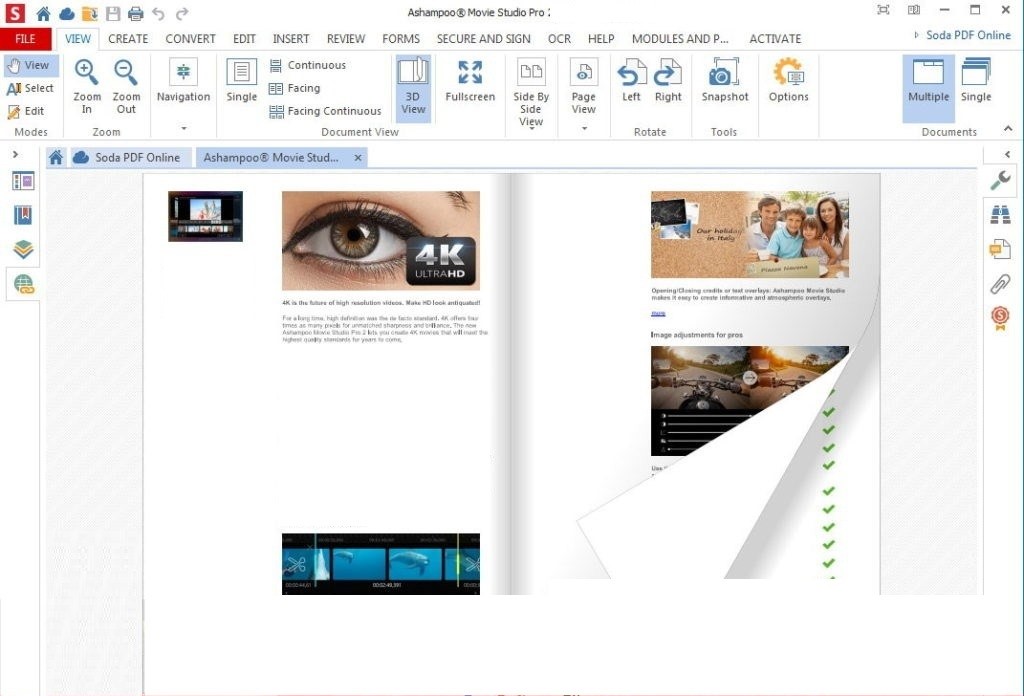Viewport: 1024px width, 696px height.
Task: Close the Ashampoo Movie Studio document tab
Action: (x=358, y=158)
